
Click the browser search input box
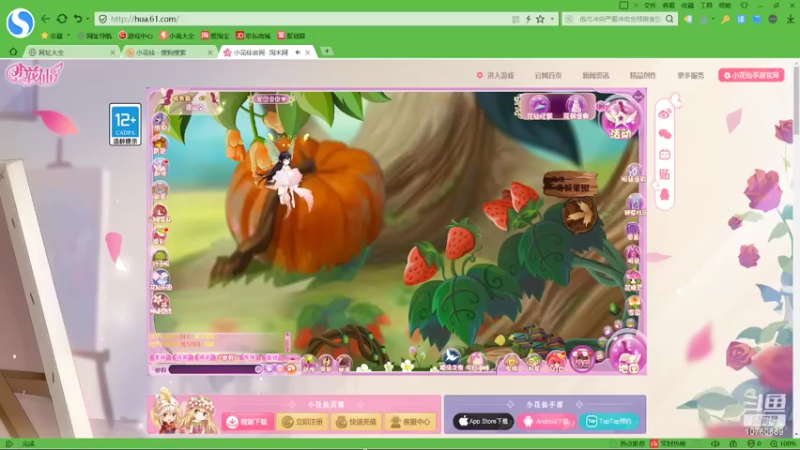pyautogui.click(x=619, y=19)
